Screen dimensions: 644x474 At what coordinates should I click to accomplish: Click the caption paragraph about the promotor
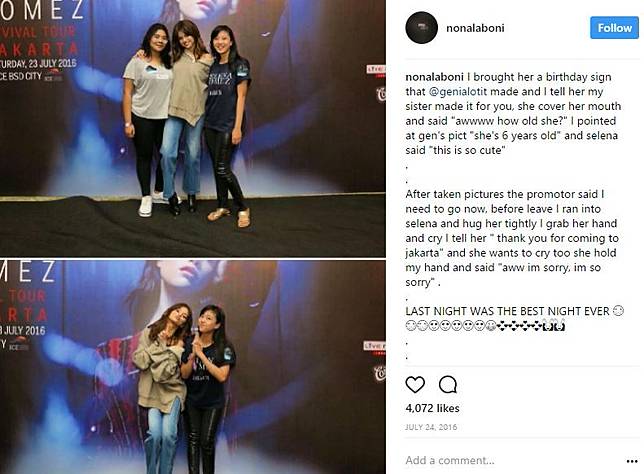512,238
